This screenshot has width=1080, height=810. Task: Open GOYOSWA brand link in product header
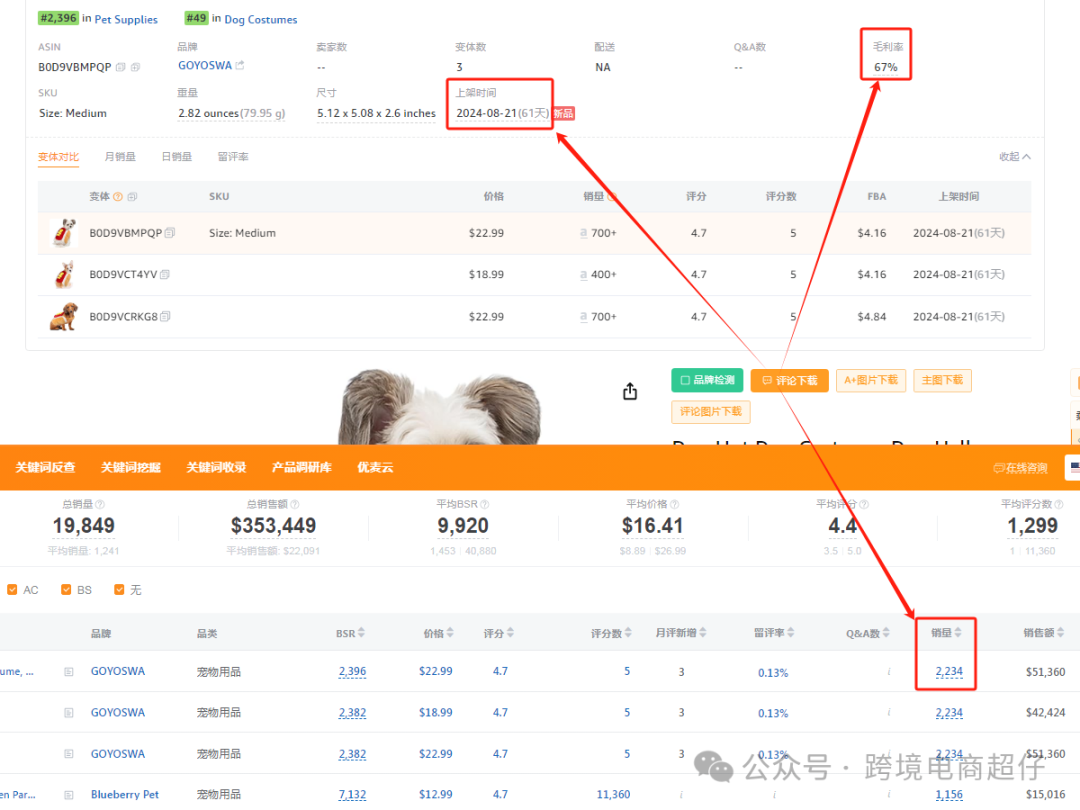coord(205,65)
